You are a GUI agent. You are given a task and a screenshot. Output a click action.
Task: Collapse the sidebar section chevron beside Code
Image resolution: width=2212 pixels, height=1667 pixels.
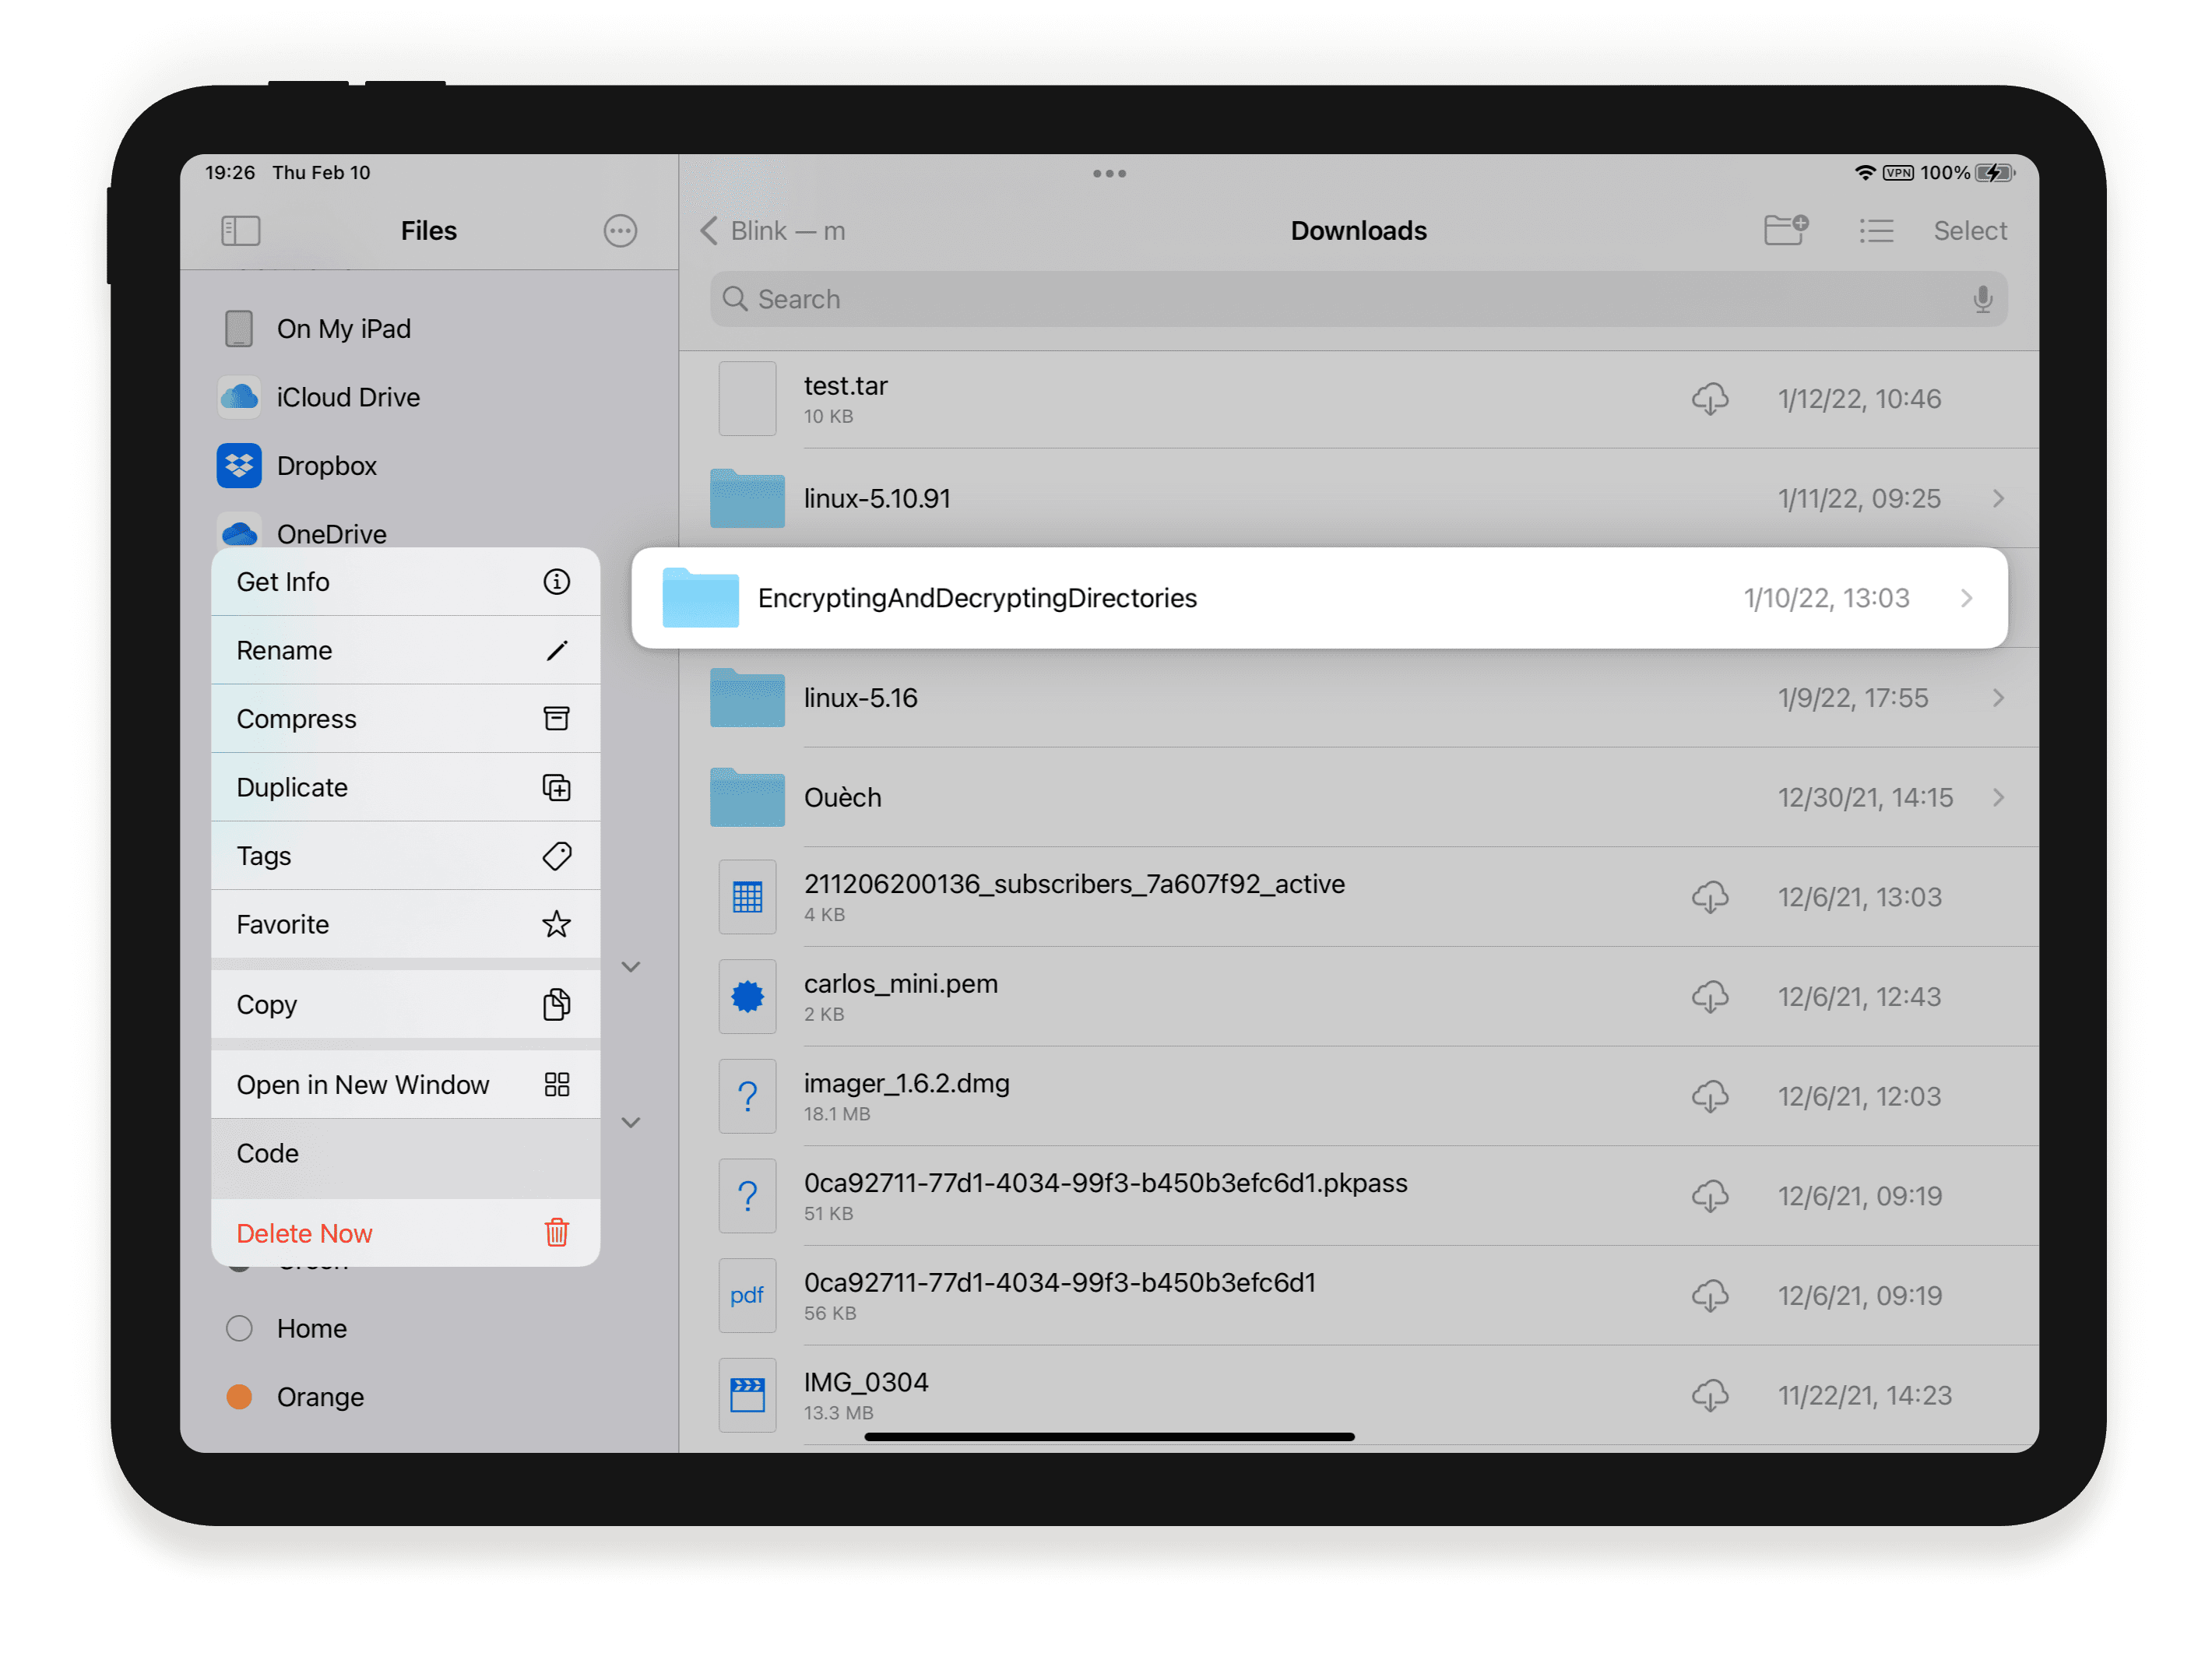pyautogui.click(x=631, y=1122)
